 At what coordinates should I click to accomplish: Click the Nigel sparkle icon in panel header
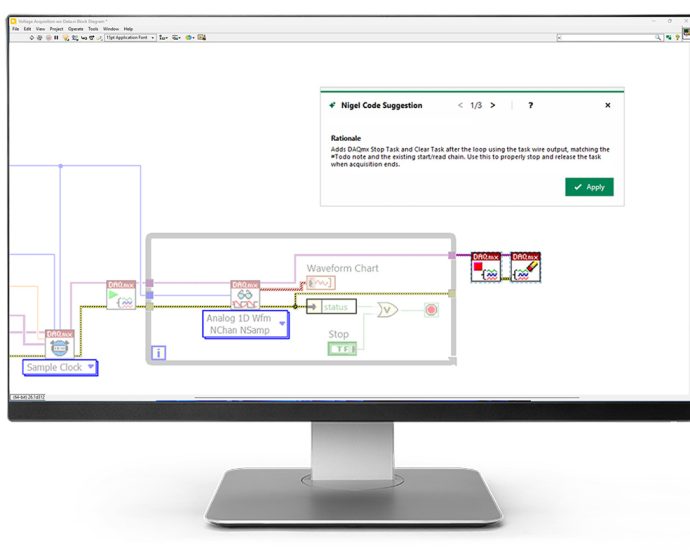point(332,105)
